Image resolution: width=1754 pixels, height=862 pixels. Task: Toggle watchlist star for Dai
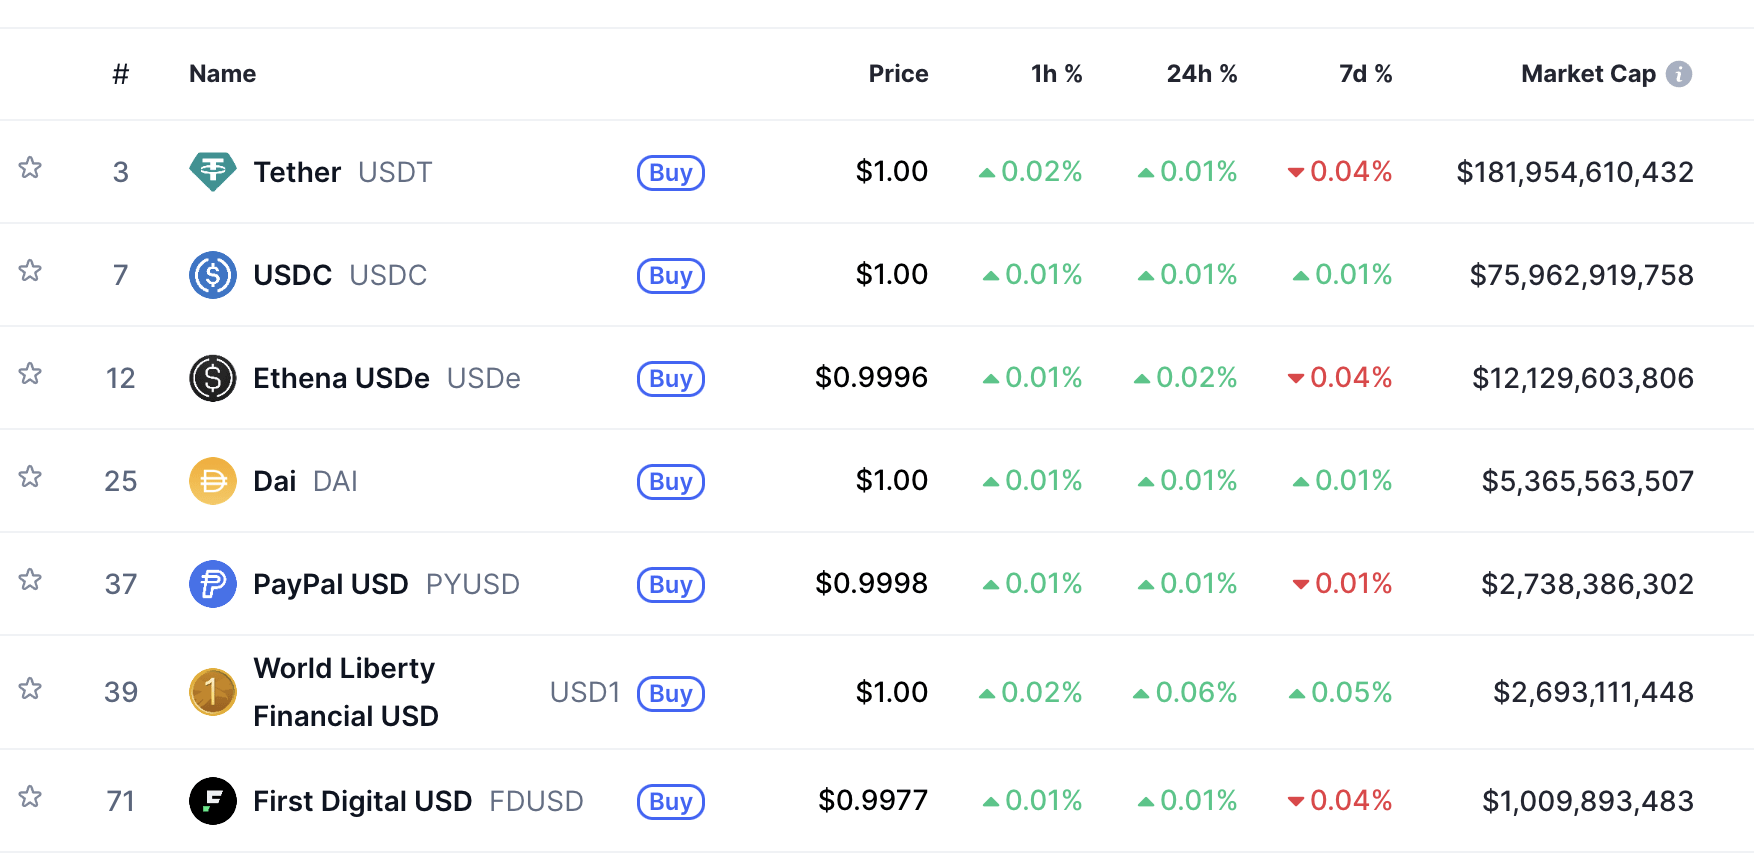30,477
